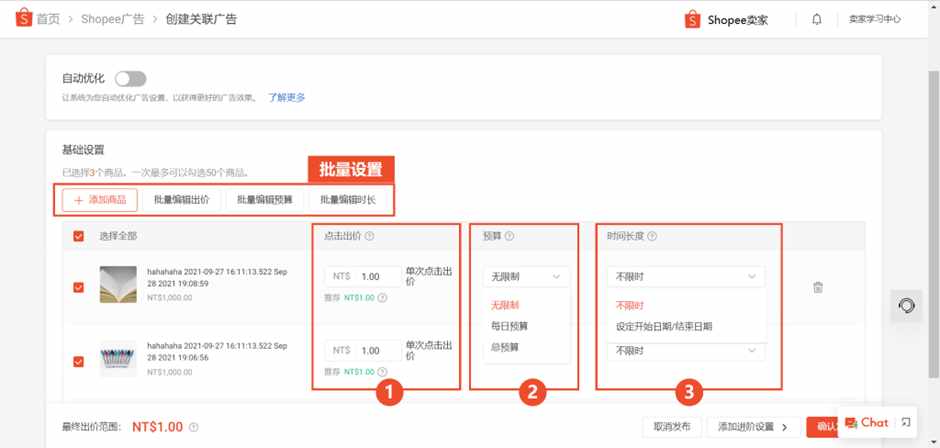
Task: Click help icon next to 预算 header
Action: [x=509, y=236]
